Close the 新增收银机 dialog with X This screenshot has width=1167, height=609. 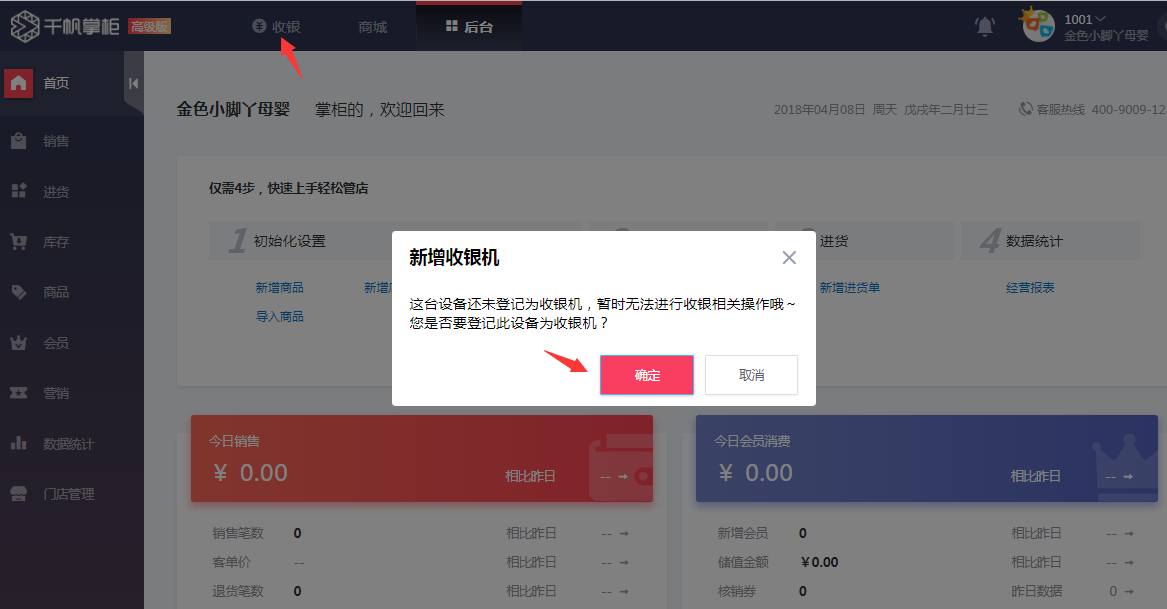point(789,258)
